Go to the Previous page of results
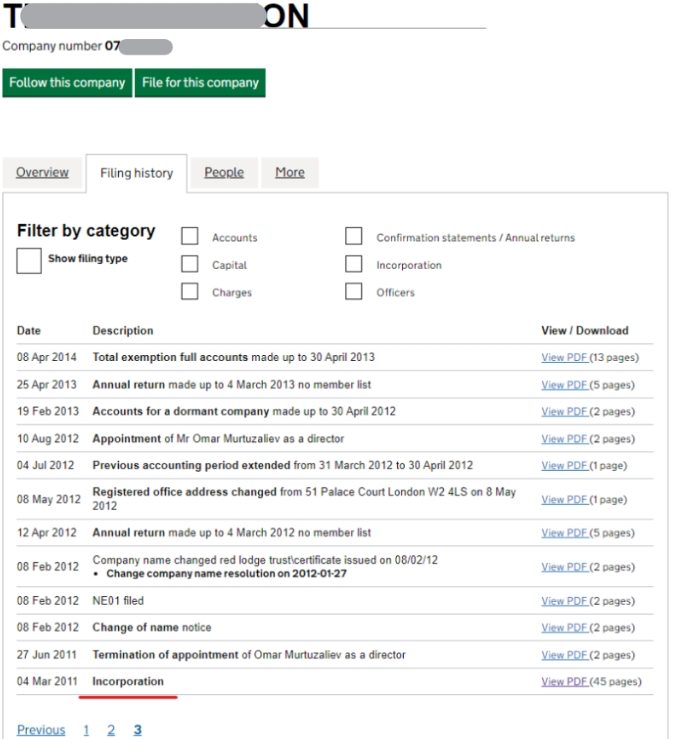This screenshot has width=675, height=739. [41, 730]
